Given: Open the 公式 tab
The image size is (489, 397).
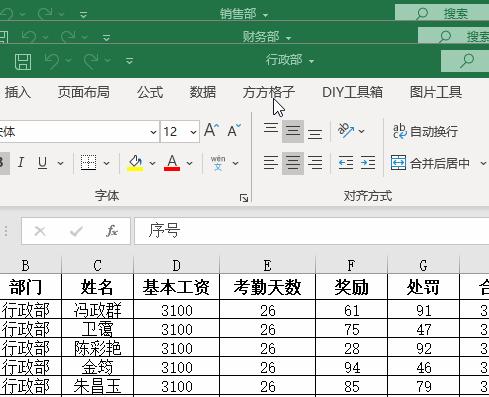Looking at the screenshot, I should (x=150, y=92).
